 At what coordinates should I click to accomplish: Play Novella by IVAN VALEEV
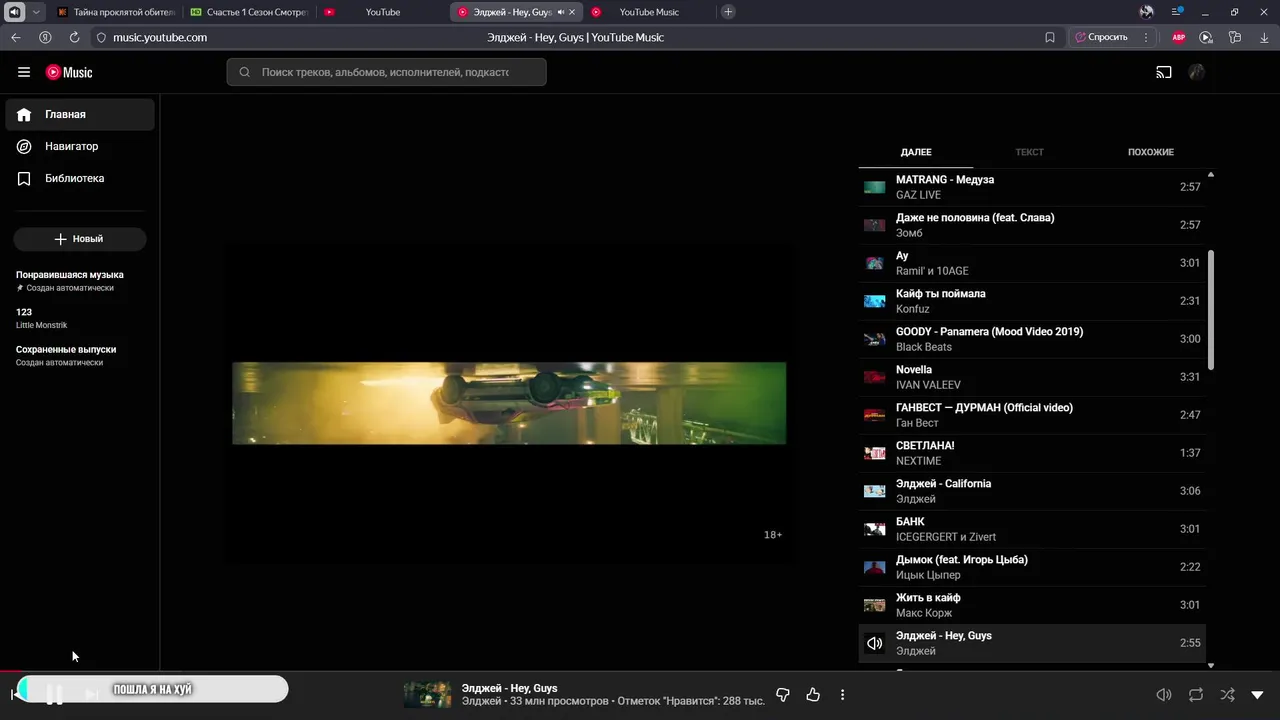tap(1032, 377)
